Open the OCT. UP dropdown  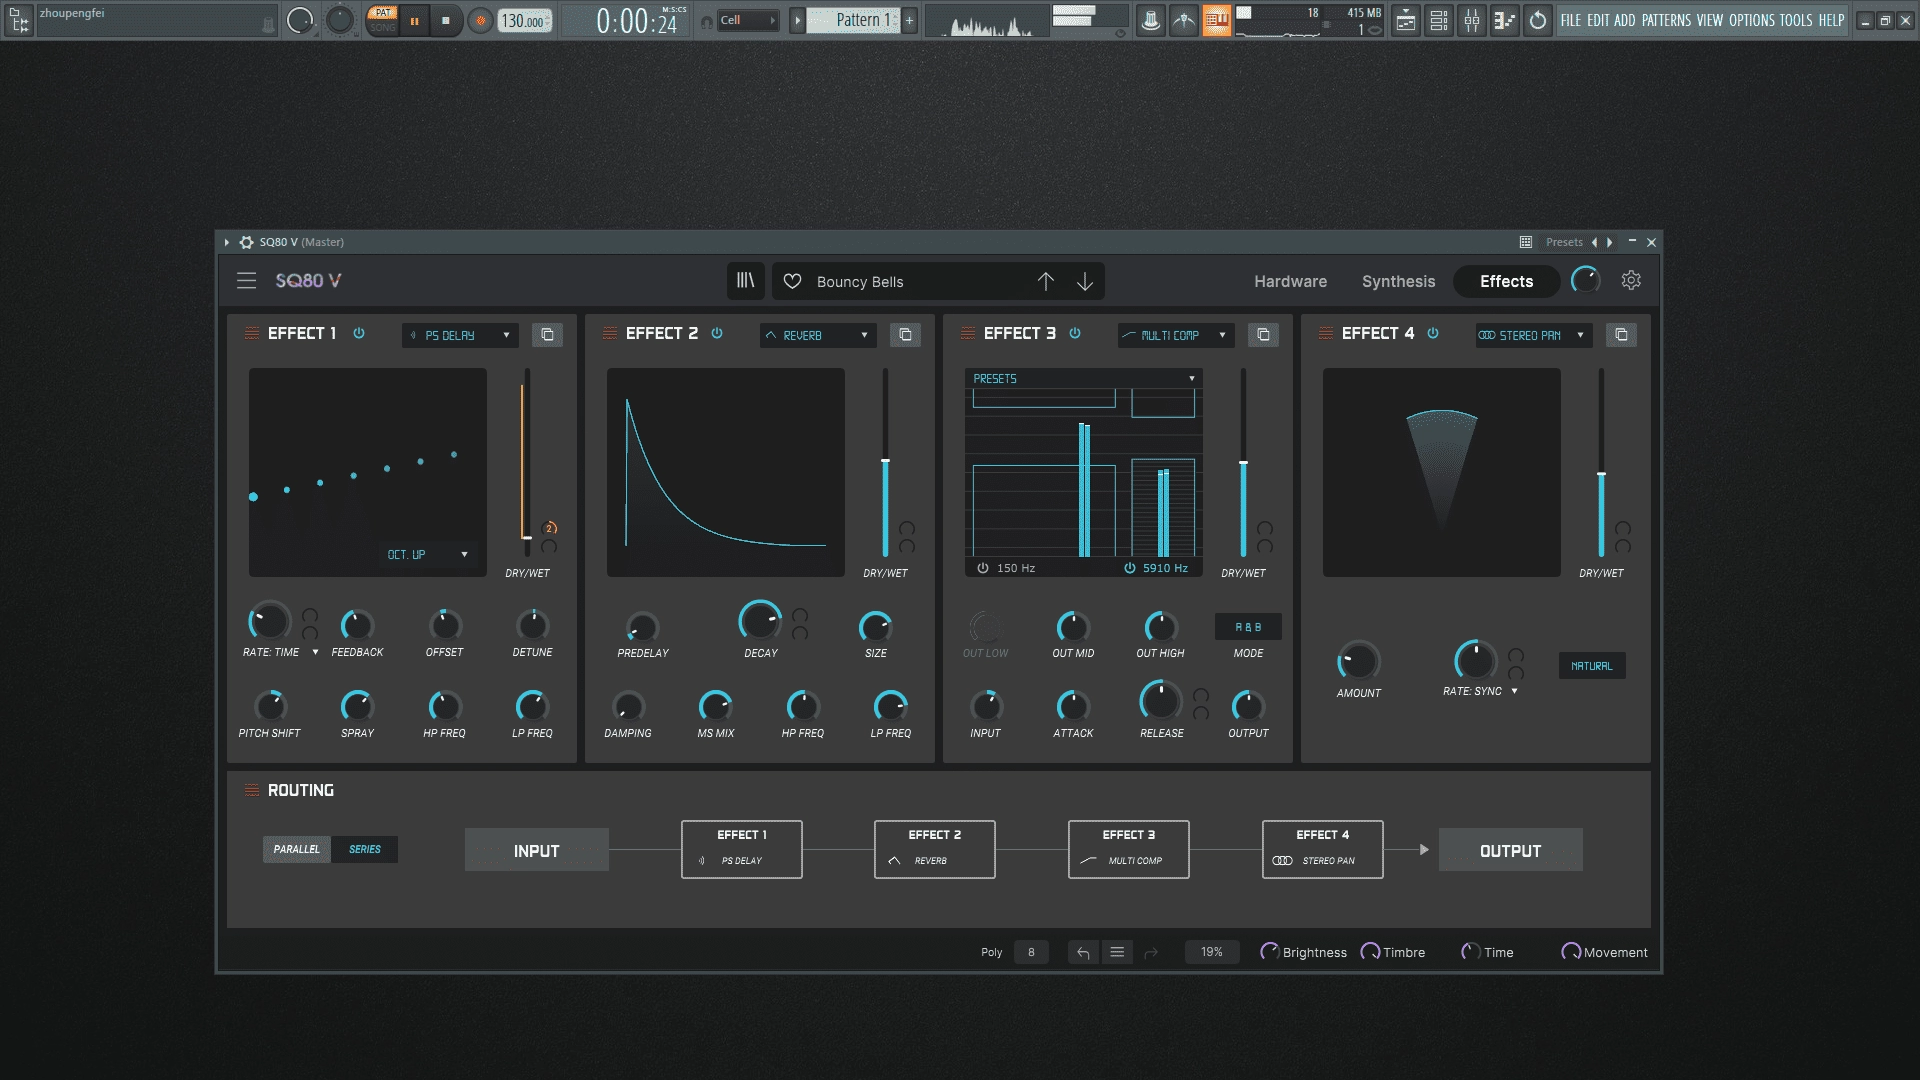(x=428, y=554)
